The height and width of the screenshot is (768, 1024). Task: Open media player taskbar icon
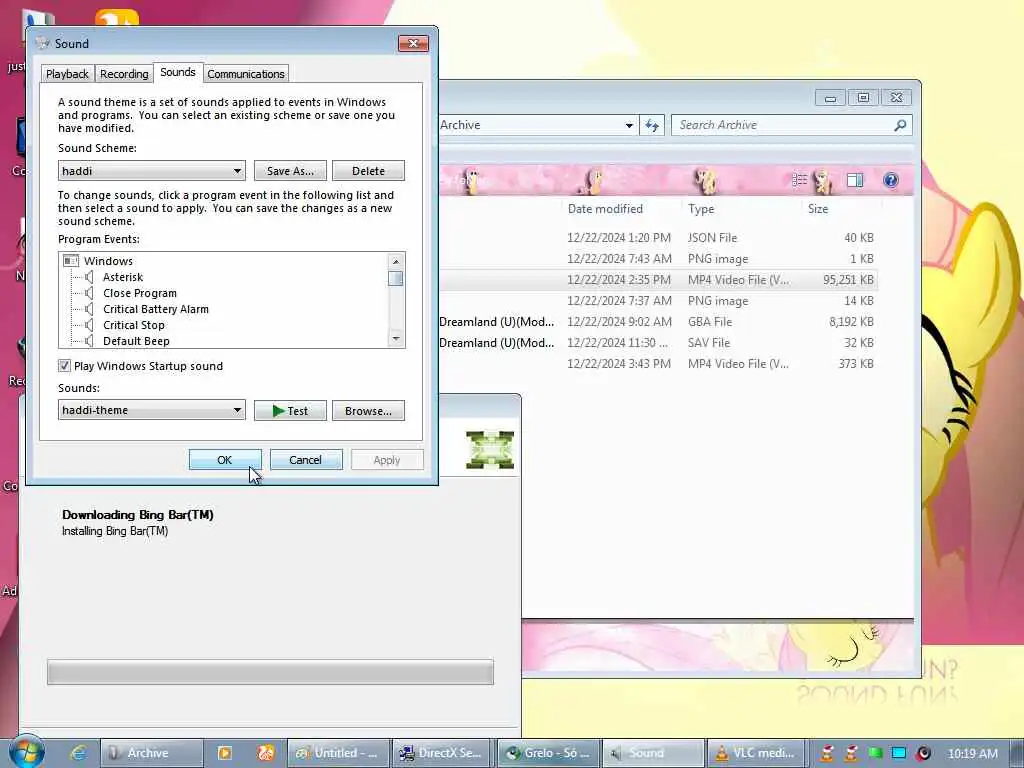coord(224,753)
